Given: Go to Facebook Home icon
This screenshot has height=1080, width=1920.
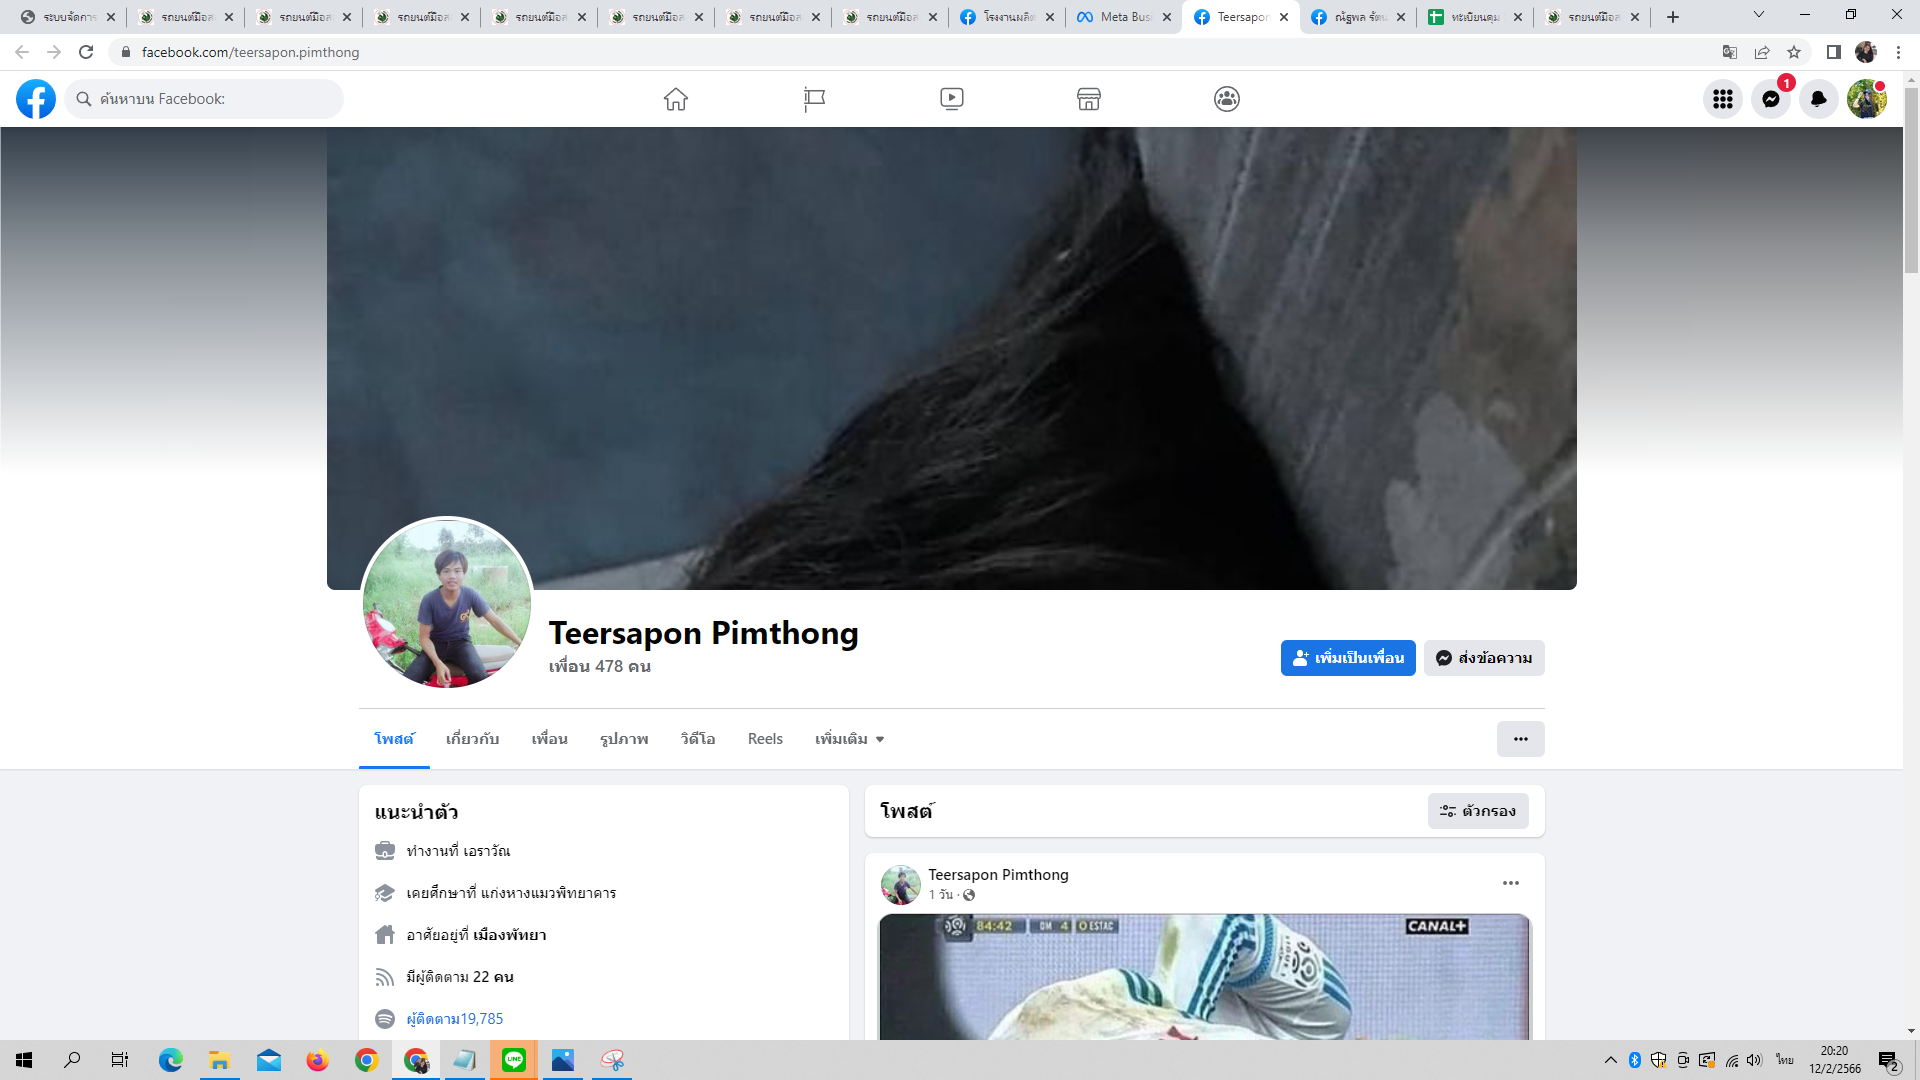Looking at the screenshot, I should point(676,99).
